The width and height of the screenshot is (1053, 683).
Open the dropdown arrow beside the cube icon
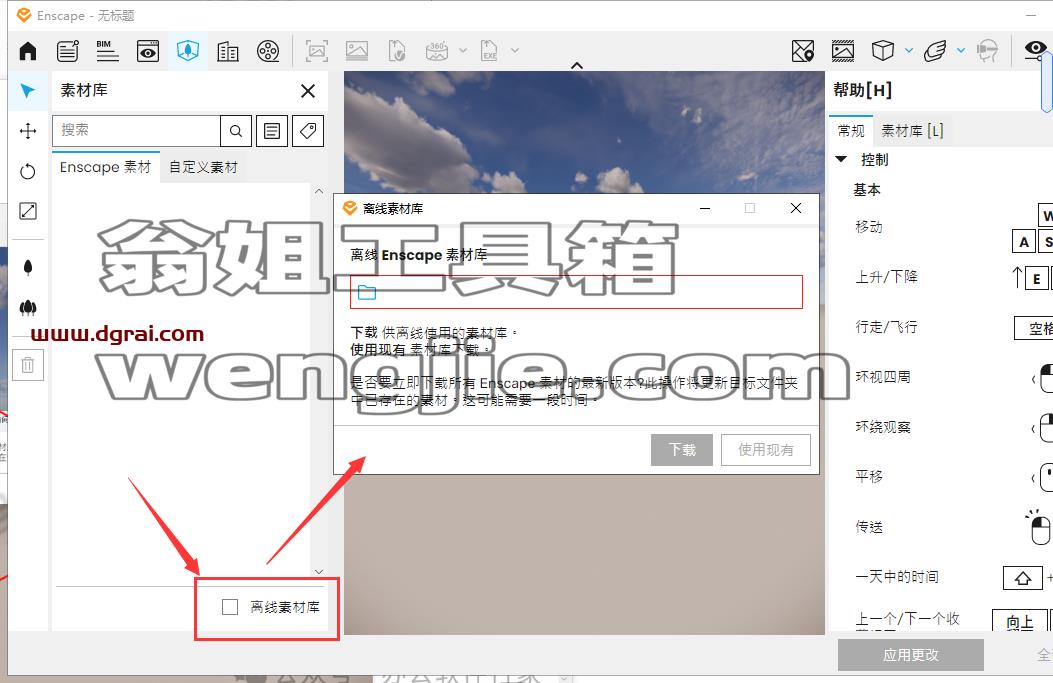click(x=909, y=50)
